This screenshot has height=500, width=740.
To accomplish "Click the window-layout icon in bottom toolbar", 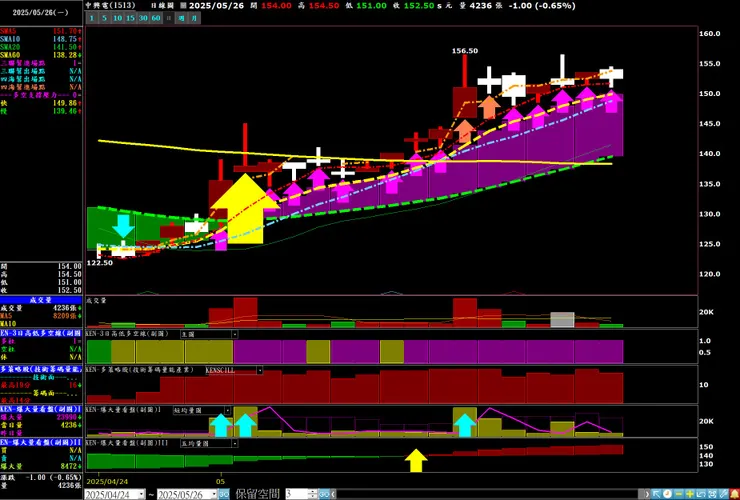I will tap(701, 494).
